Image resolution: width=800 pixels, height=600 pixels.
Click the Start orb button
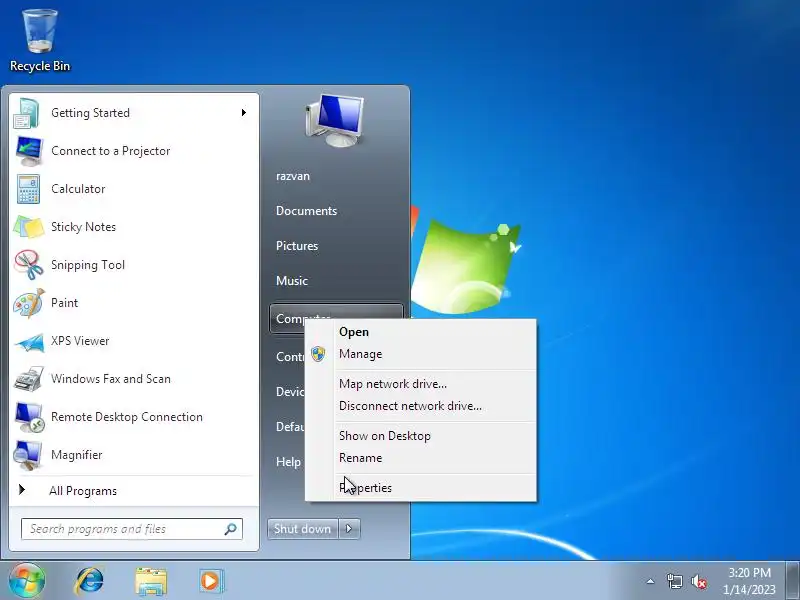(x=27, y=581)
